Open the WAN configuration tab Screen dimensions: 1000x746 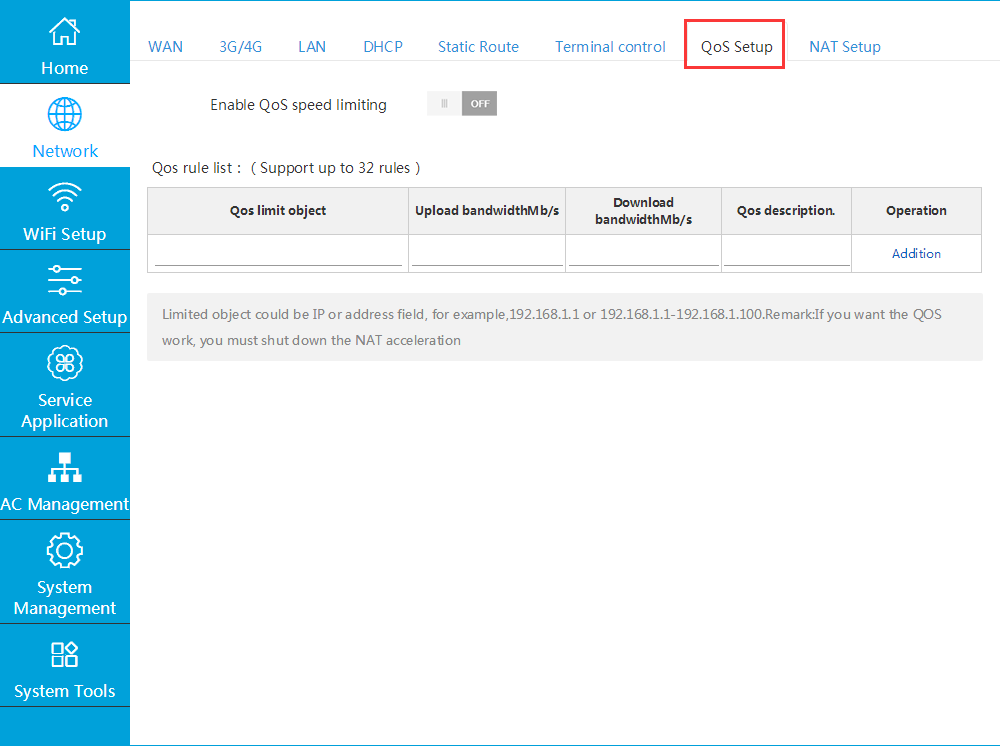(x=165, y=46)
